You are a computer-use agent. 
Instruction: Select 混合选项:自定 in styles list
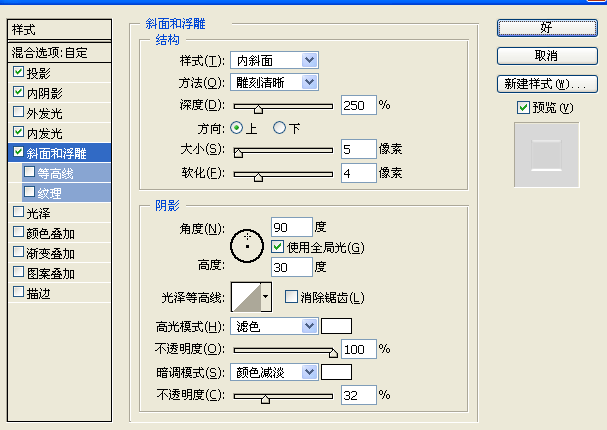pyautogui.click(x=60, y=52)
